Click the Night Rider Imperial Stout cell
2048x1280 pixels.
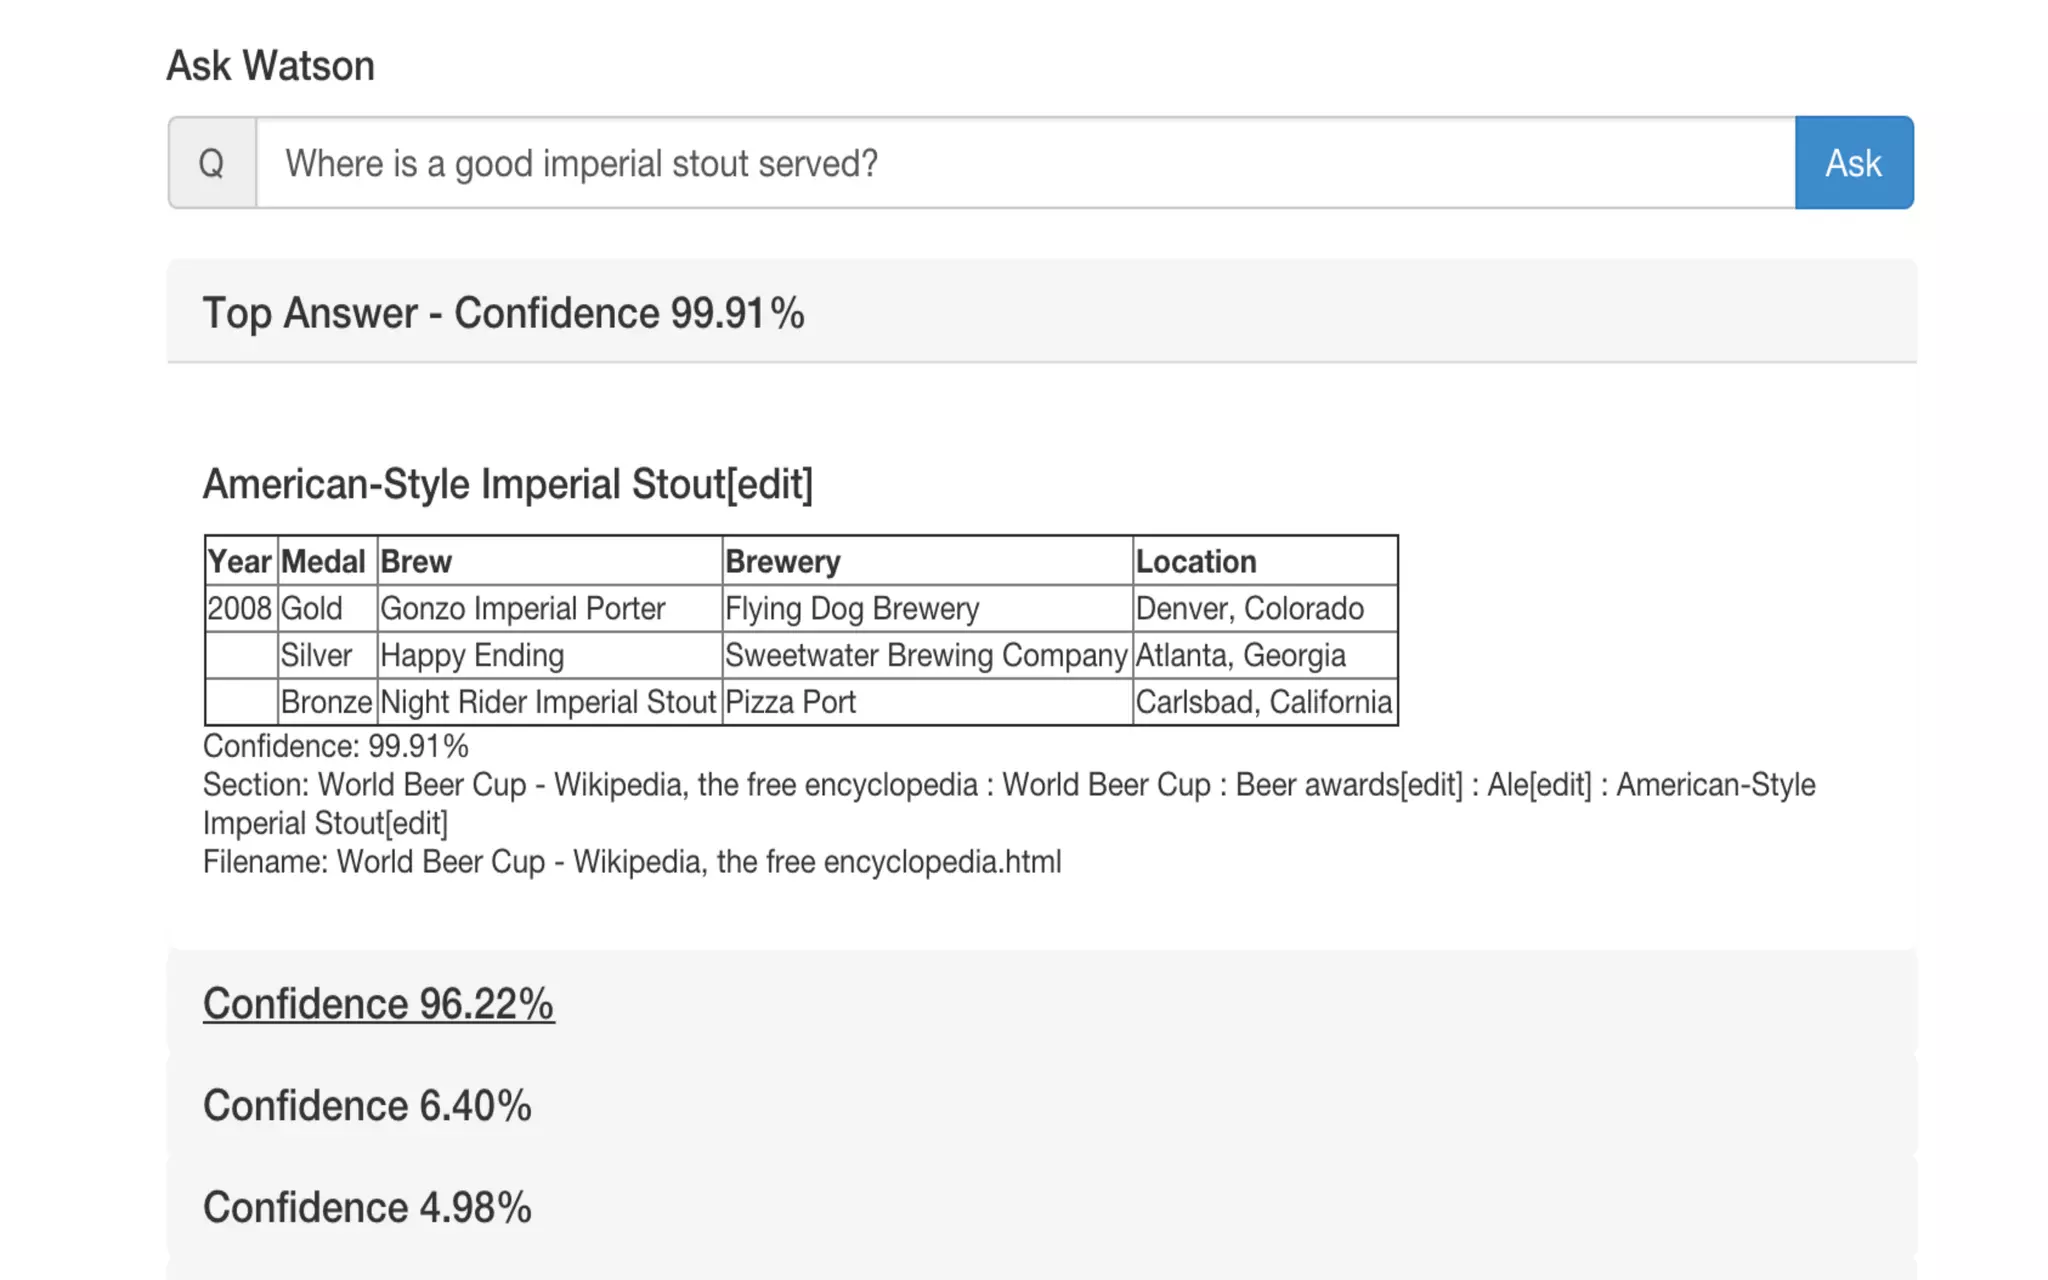click(x=548, y=702)
